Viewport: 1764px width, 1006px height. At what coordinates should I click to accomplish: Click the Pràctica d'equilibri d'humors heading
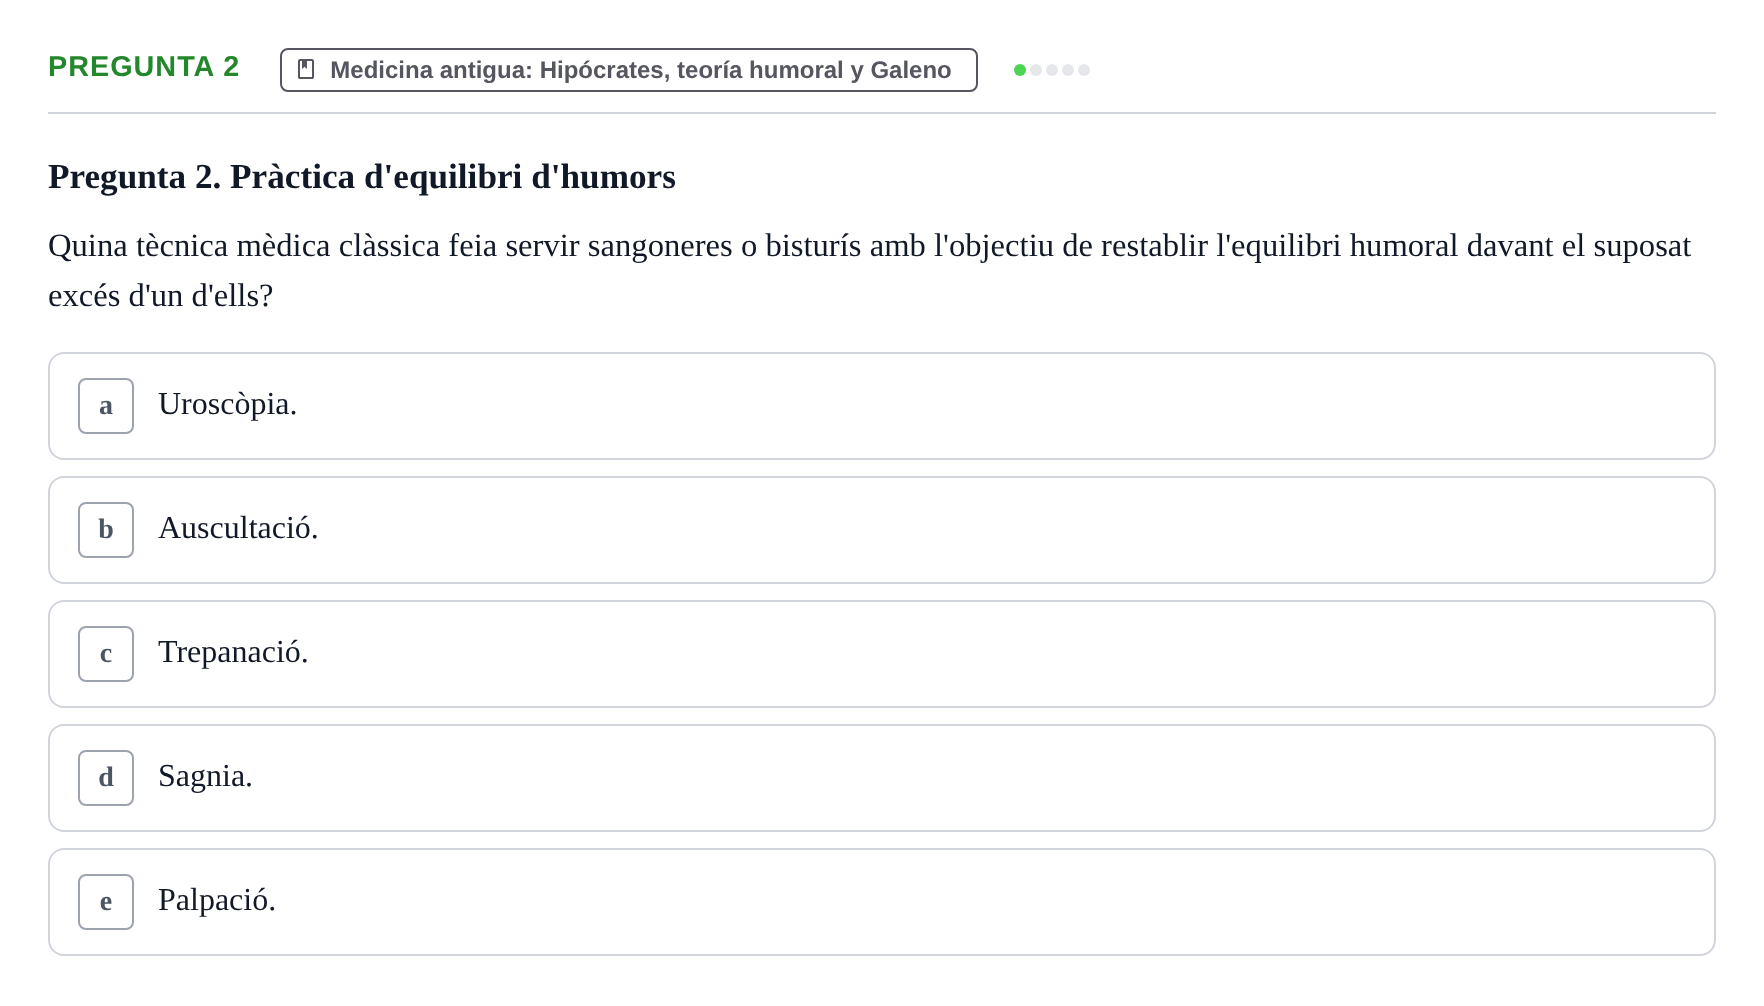(362, 177)
